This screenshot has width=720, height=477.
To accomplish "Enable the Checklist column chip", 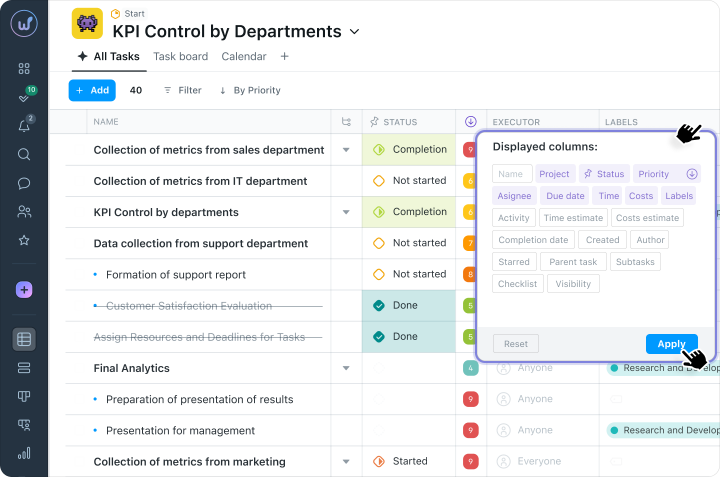I will click(517, 284).
